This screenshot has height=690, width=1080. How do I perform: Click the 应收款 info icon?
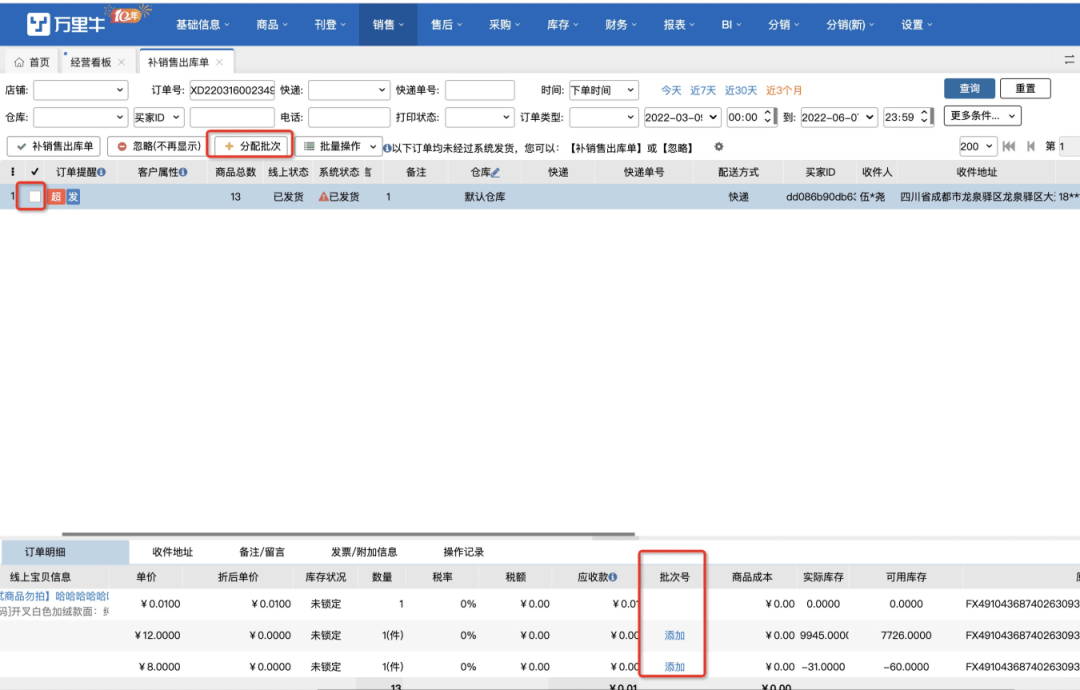[613, 577]
